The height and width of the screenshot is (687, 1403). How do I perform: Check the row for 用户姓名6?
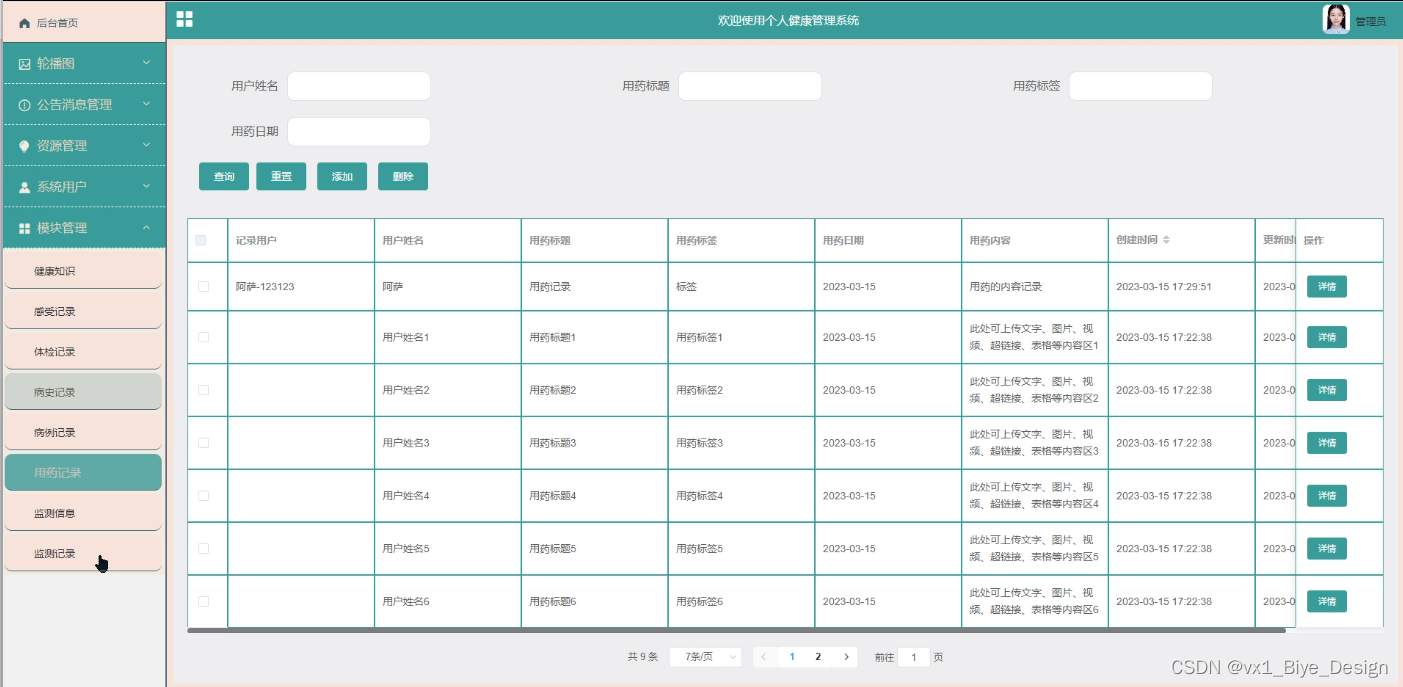coord(203,601)
